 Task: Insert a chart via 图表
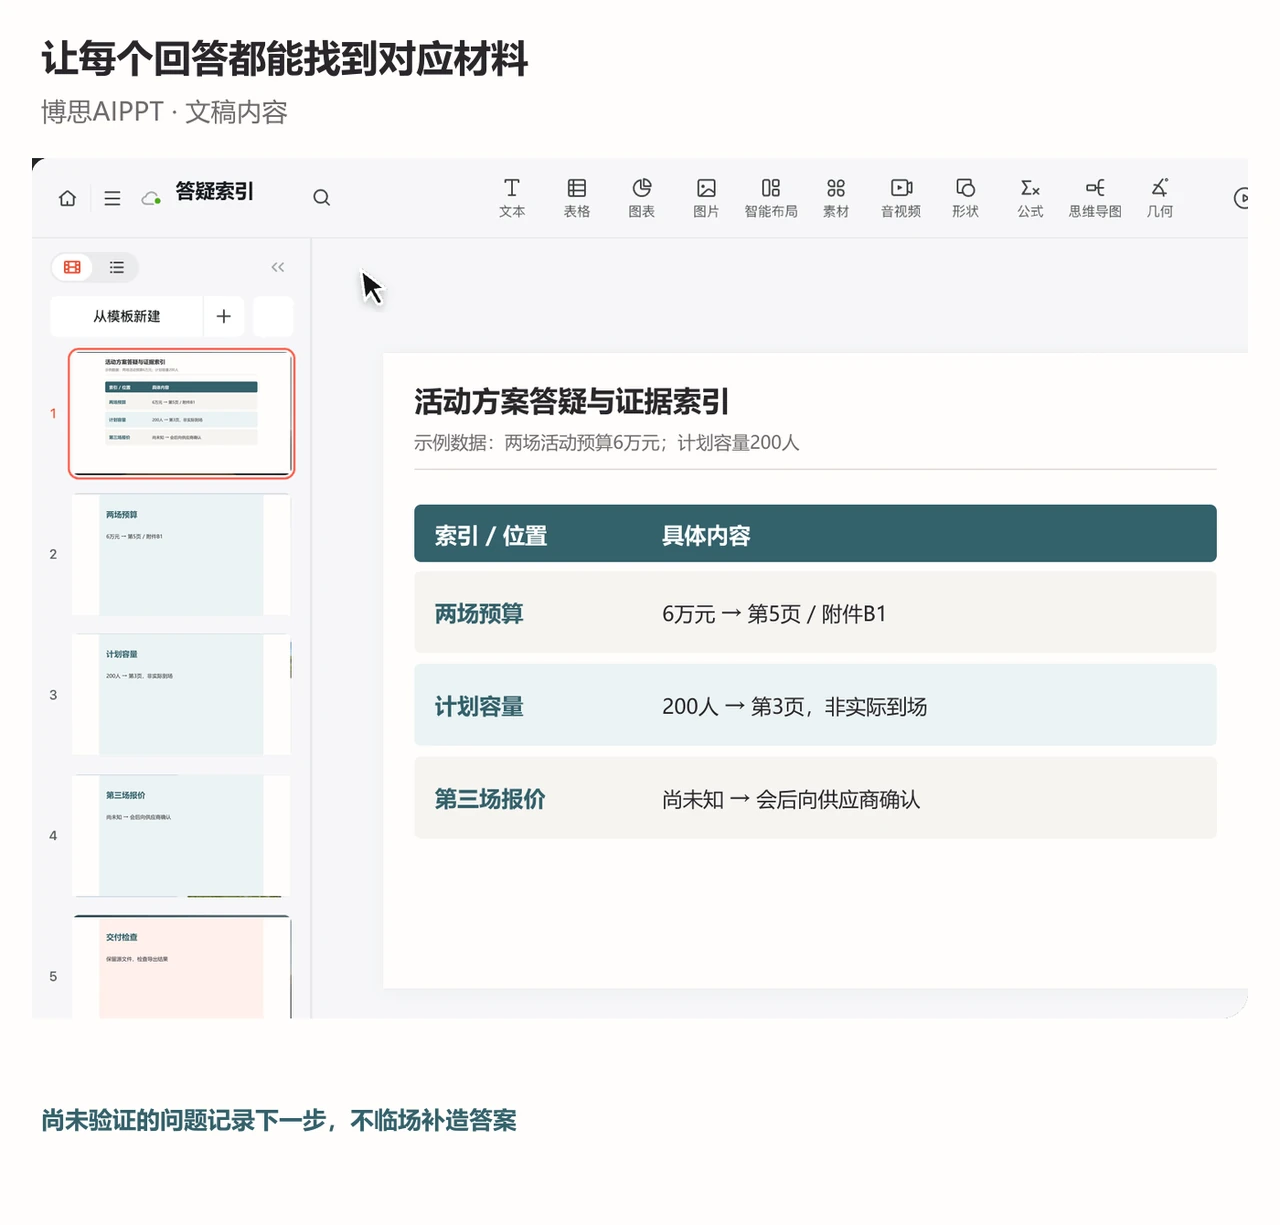[x=642, y=198]
